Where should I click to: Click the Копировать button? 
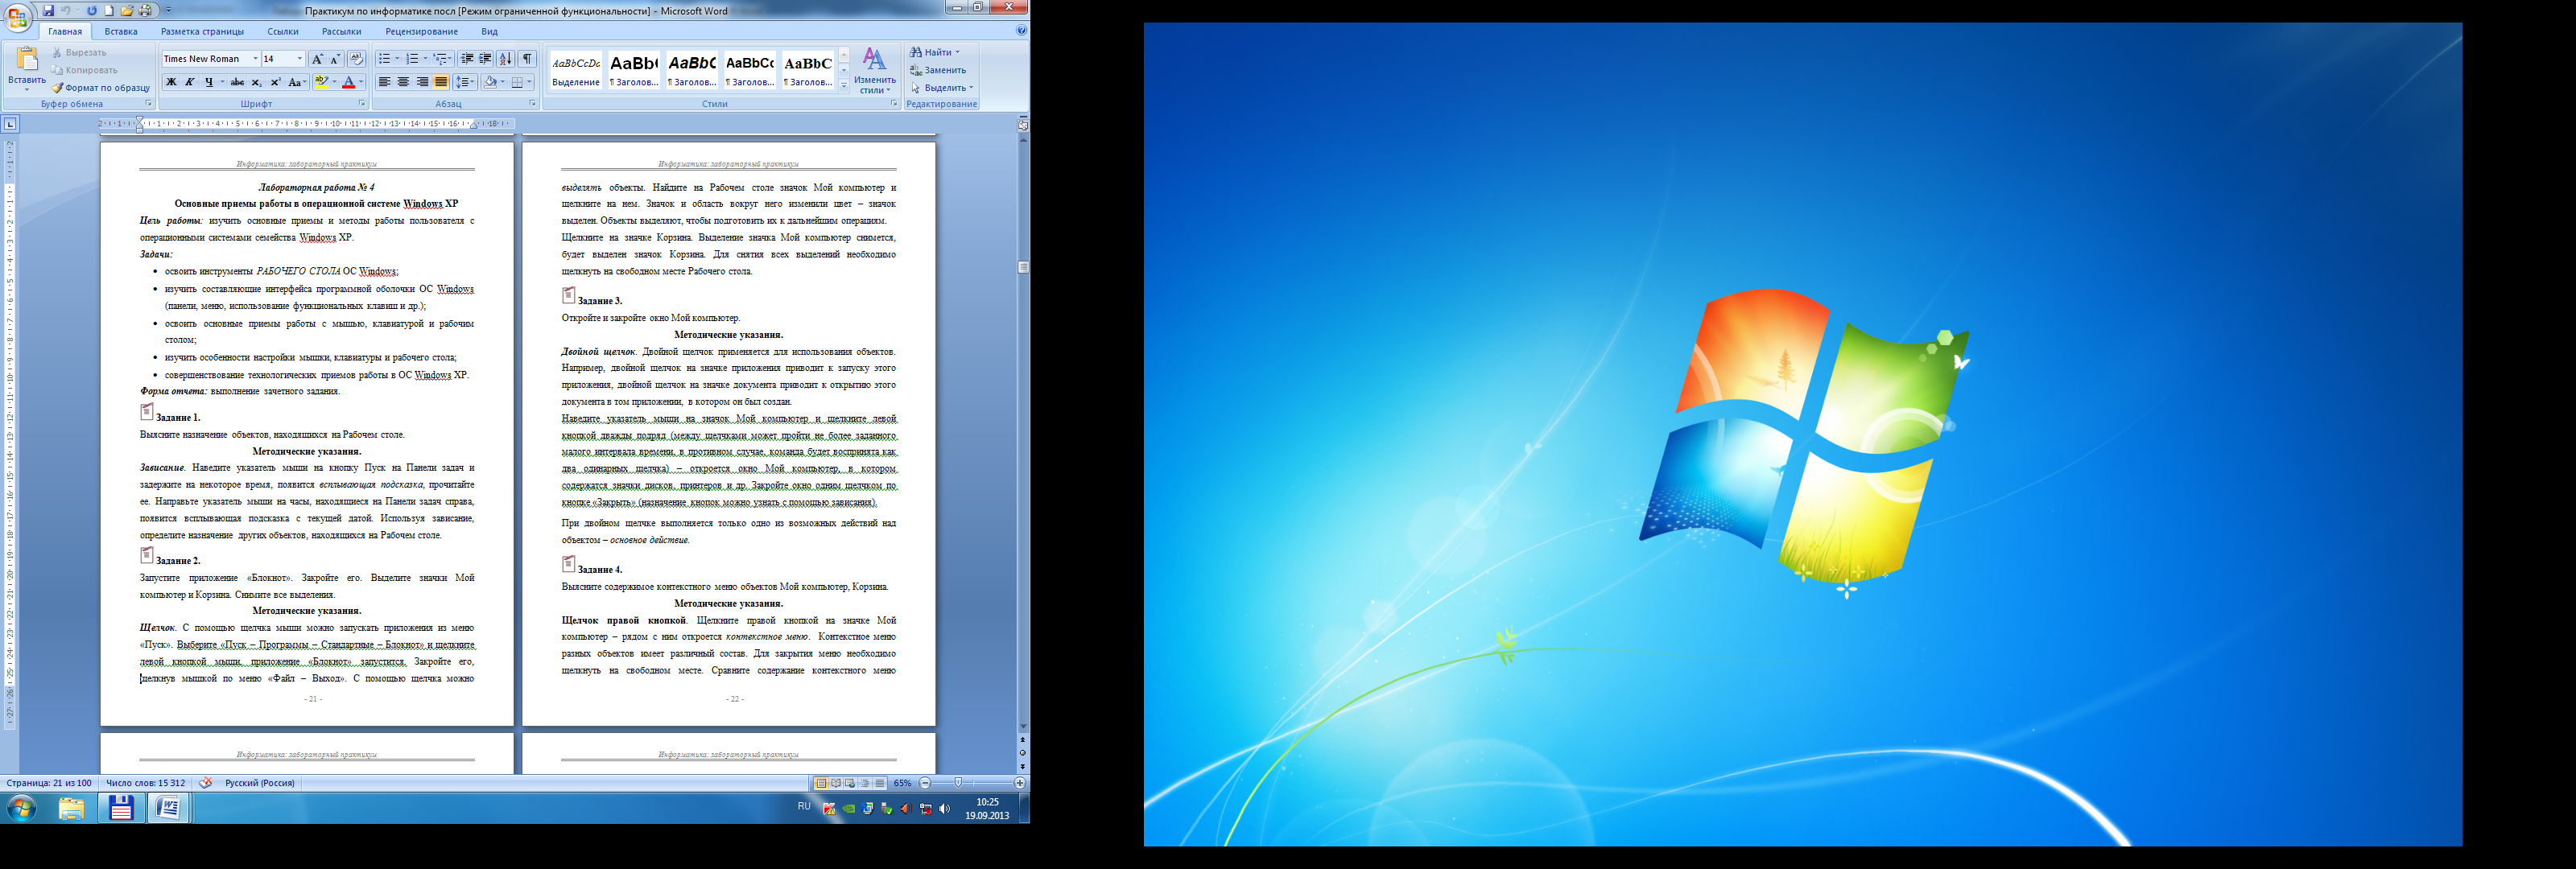click(84, 70)
